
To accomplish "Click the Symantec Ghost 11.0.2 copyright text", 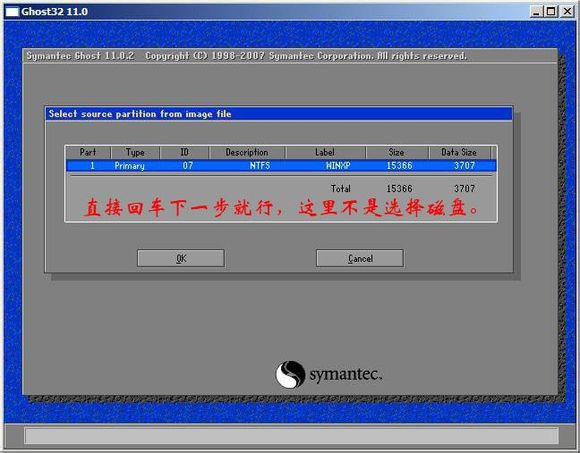I will click(x=246, y=56).
